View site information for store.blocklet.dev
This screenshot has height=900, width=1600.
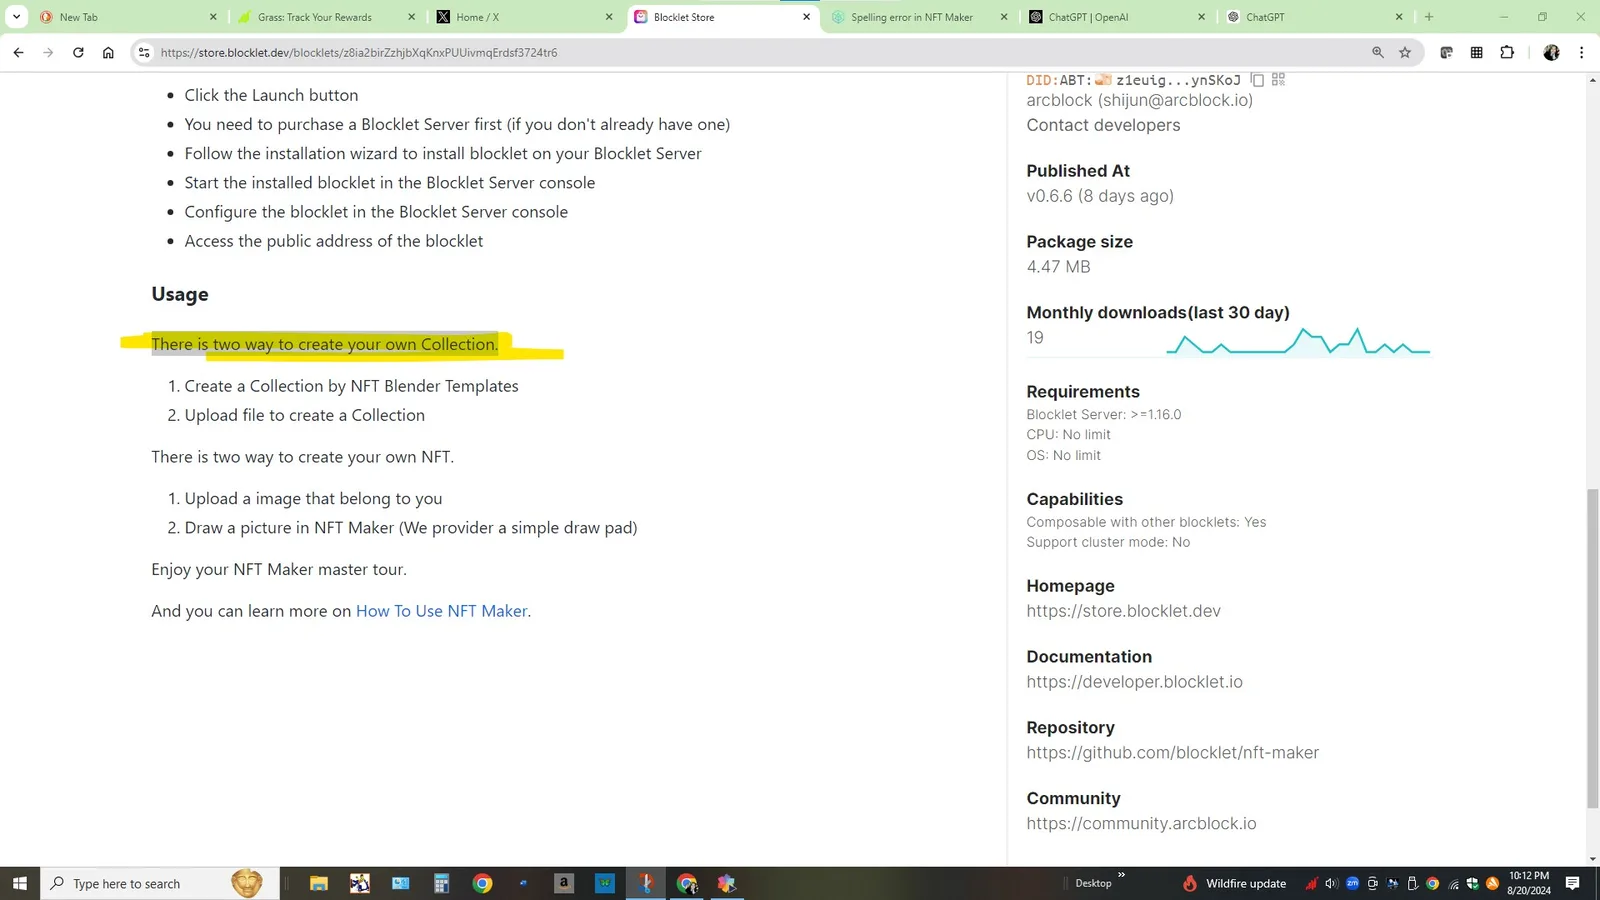pos(144,53)
